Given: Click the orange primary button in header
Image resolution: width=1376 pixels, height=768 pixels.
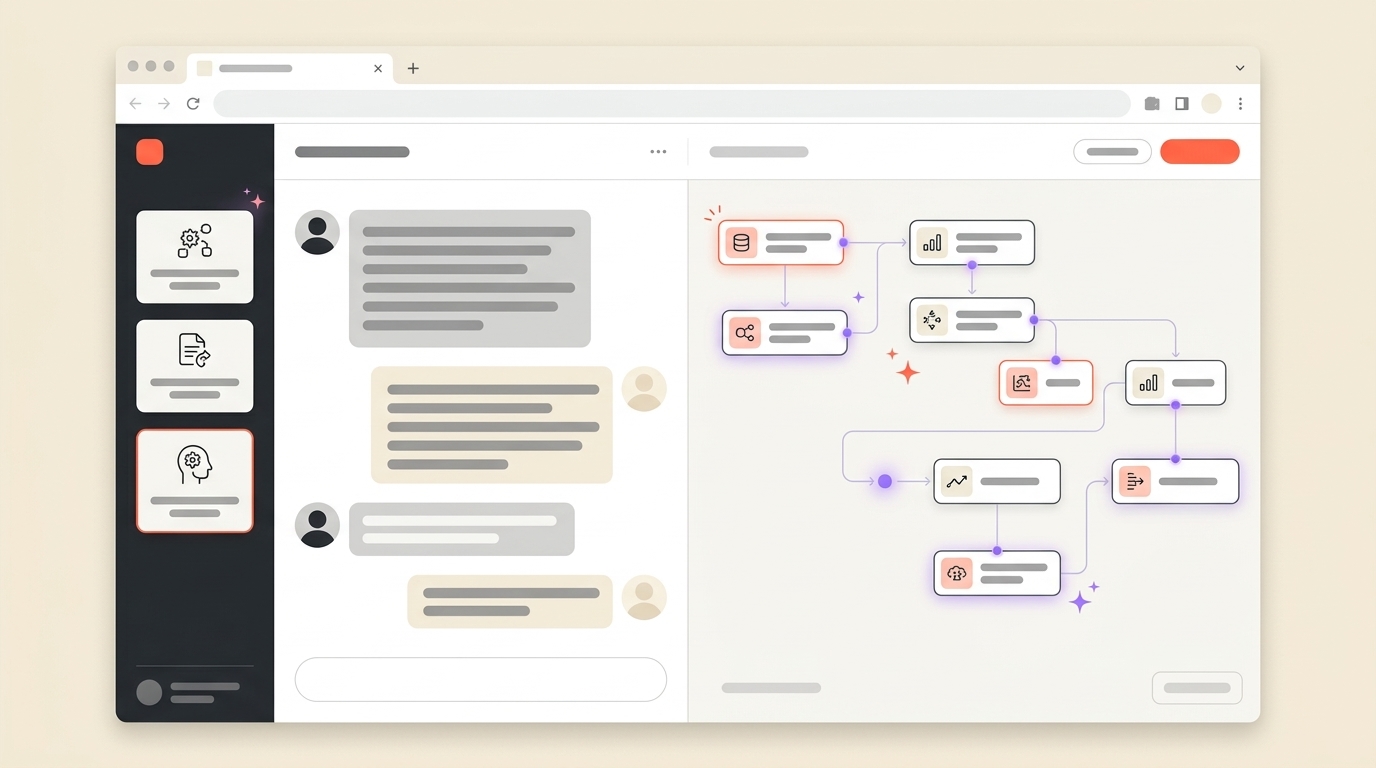Looking at the screenshot, I should (x=1200, y=152).
